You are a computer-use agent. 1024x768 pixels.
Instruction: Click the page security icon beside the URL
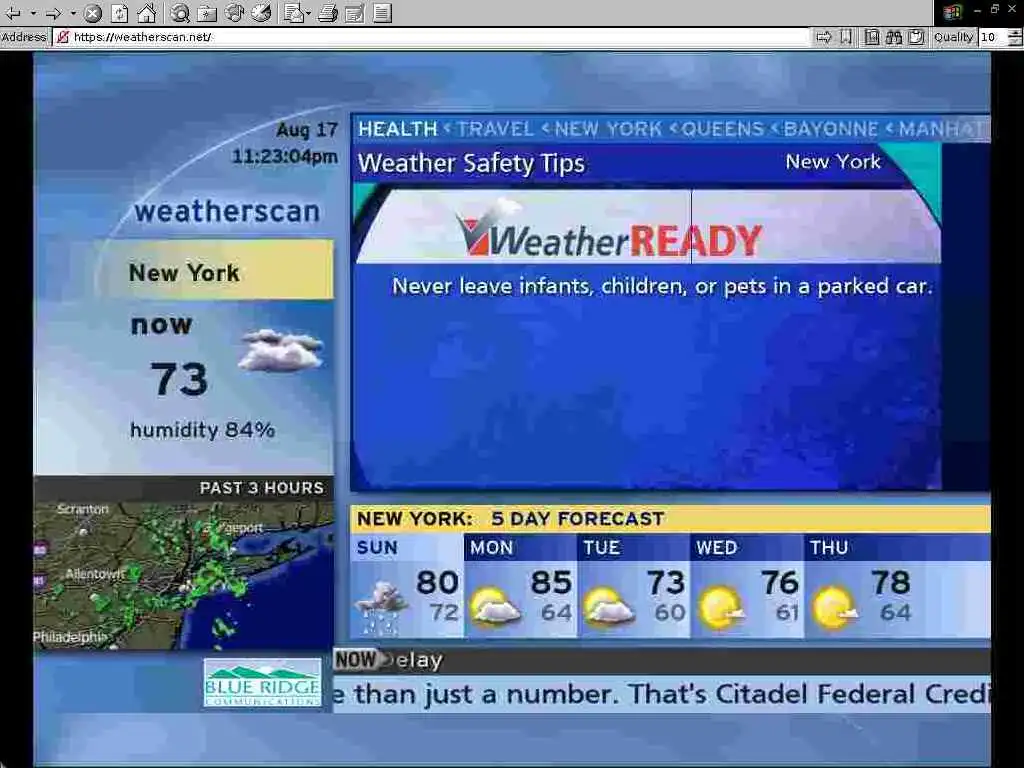pyautogui.click(x=63, y=37)
